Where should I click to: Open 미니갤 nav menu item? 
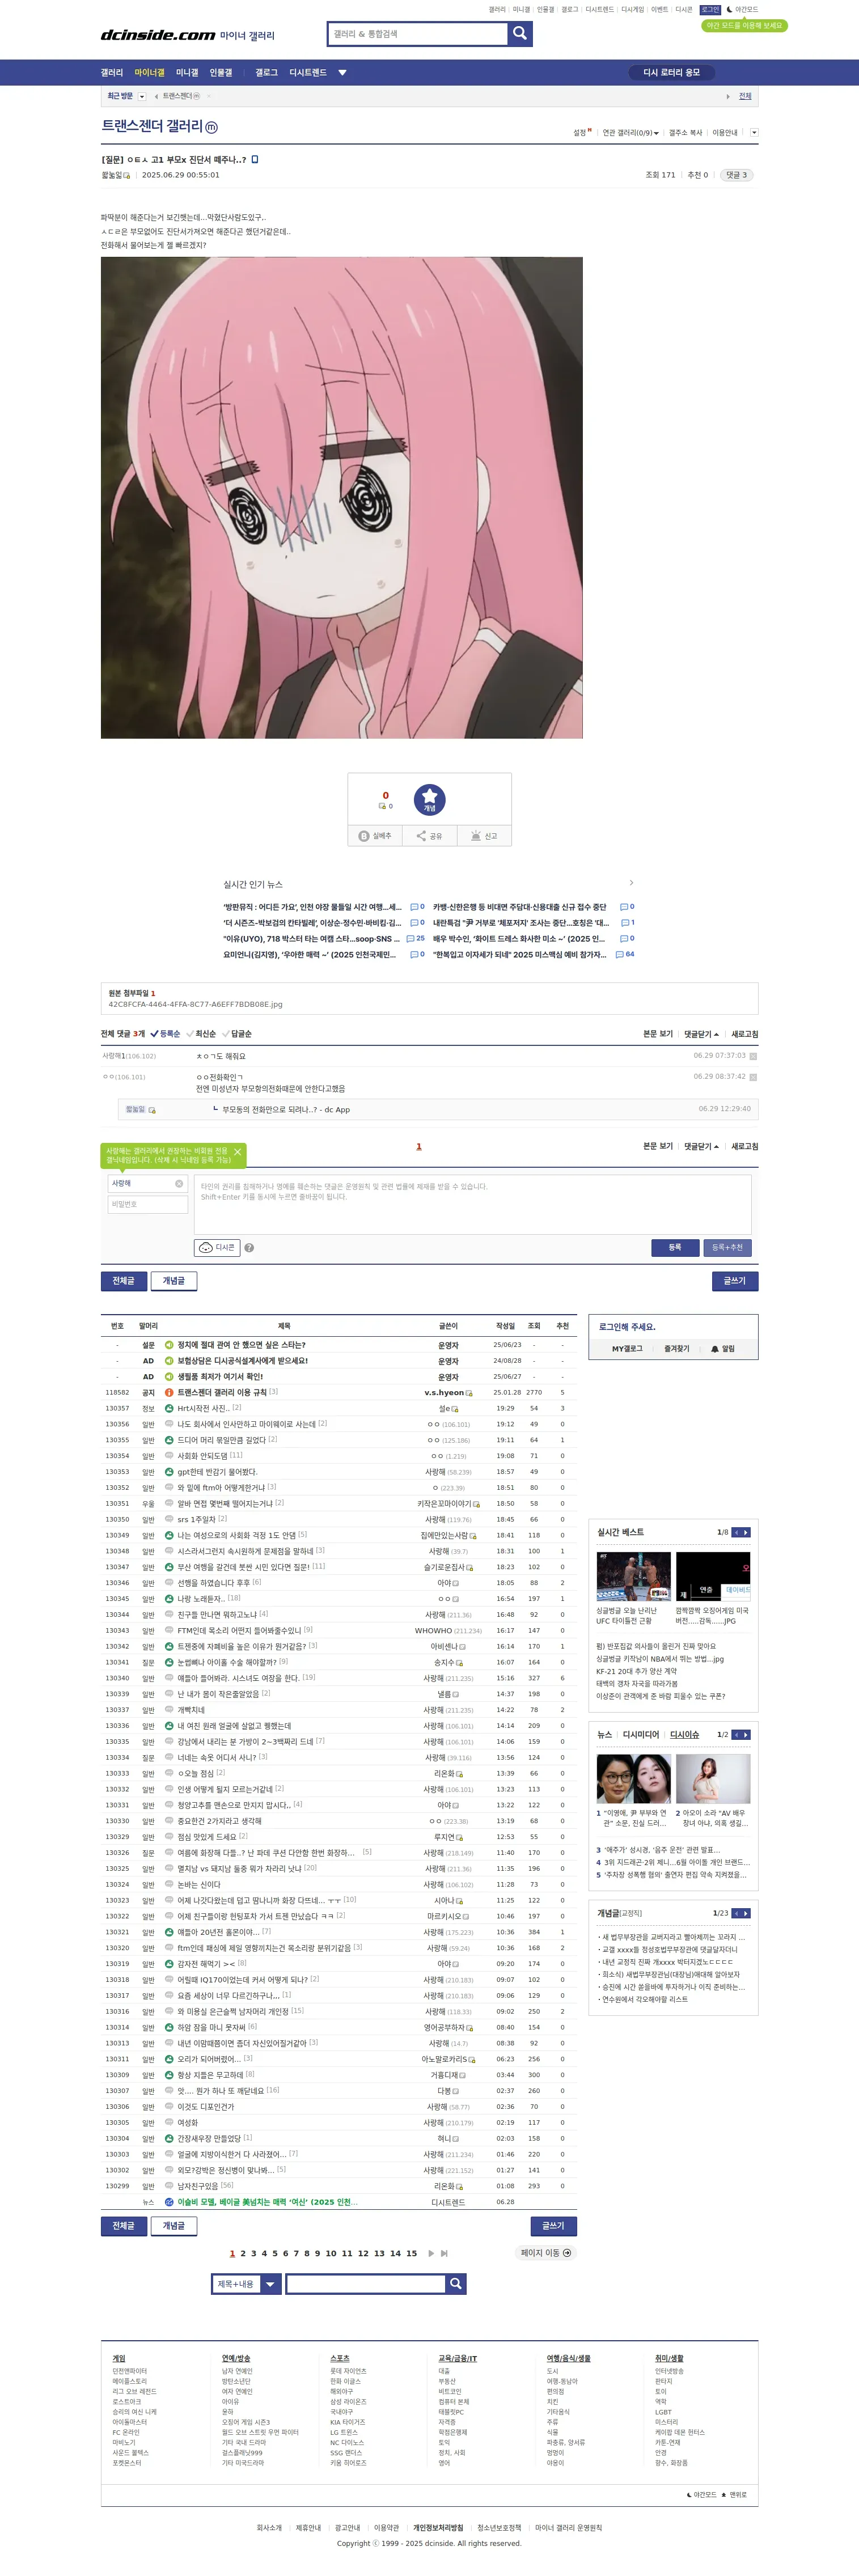pyautogui.click(x=187, y=72)
